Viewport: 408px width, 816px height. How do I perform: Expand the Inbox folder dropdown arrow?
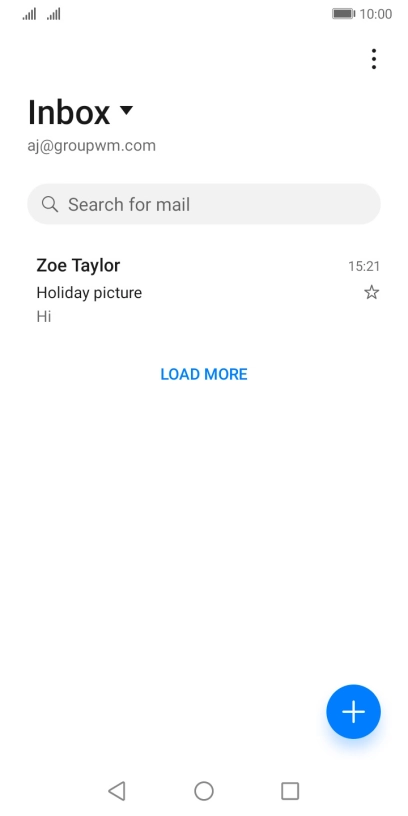(126, 110)
